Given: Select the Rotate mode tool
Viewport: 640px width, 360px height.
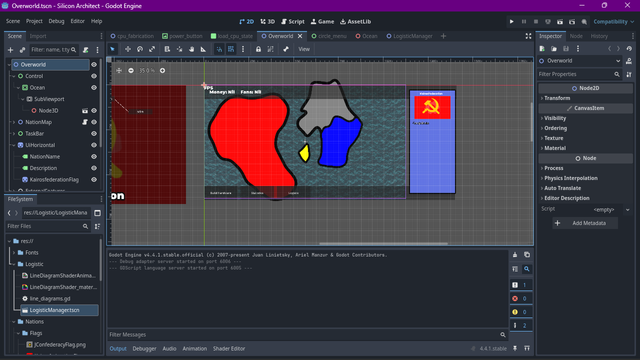Looking at the screenshot, I should (x=140, y=49).
